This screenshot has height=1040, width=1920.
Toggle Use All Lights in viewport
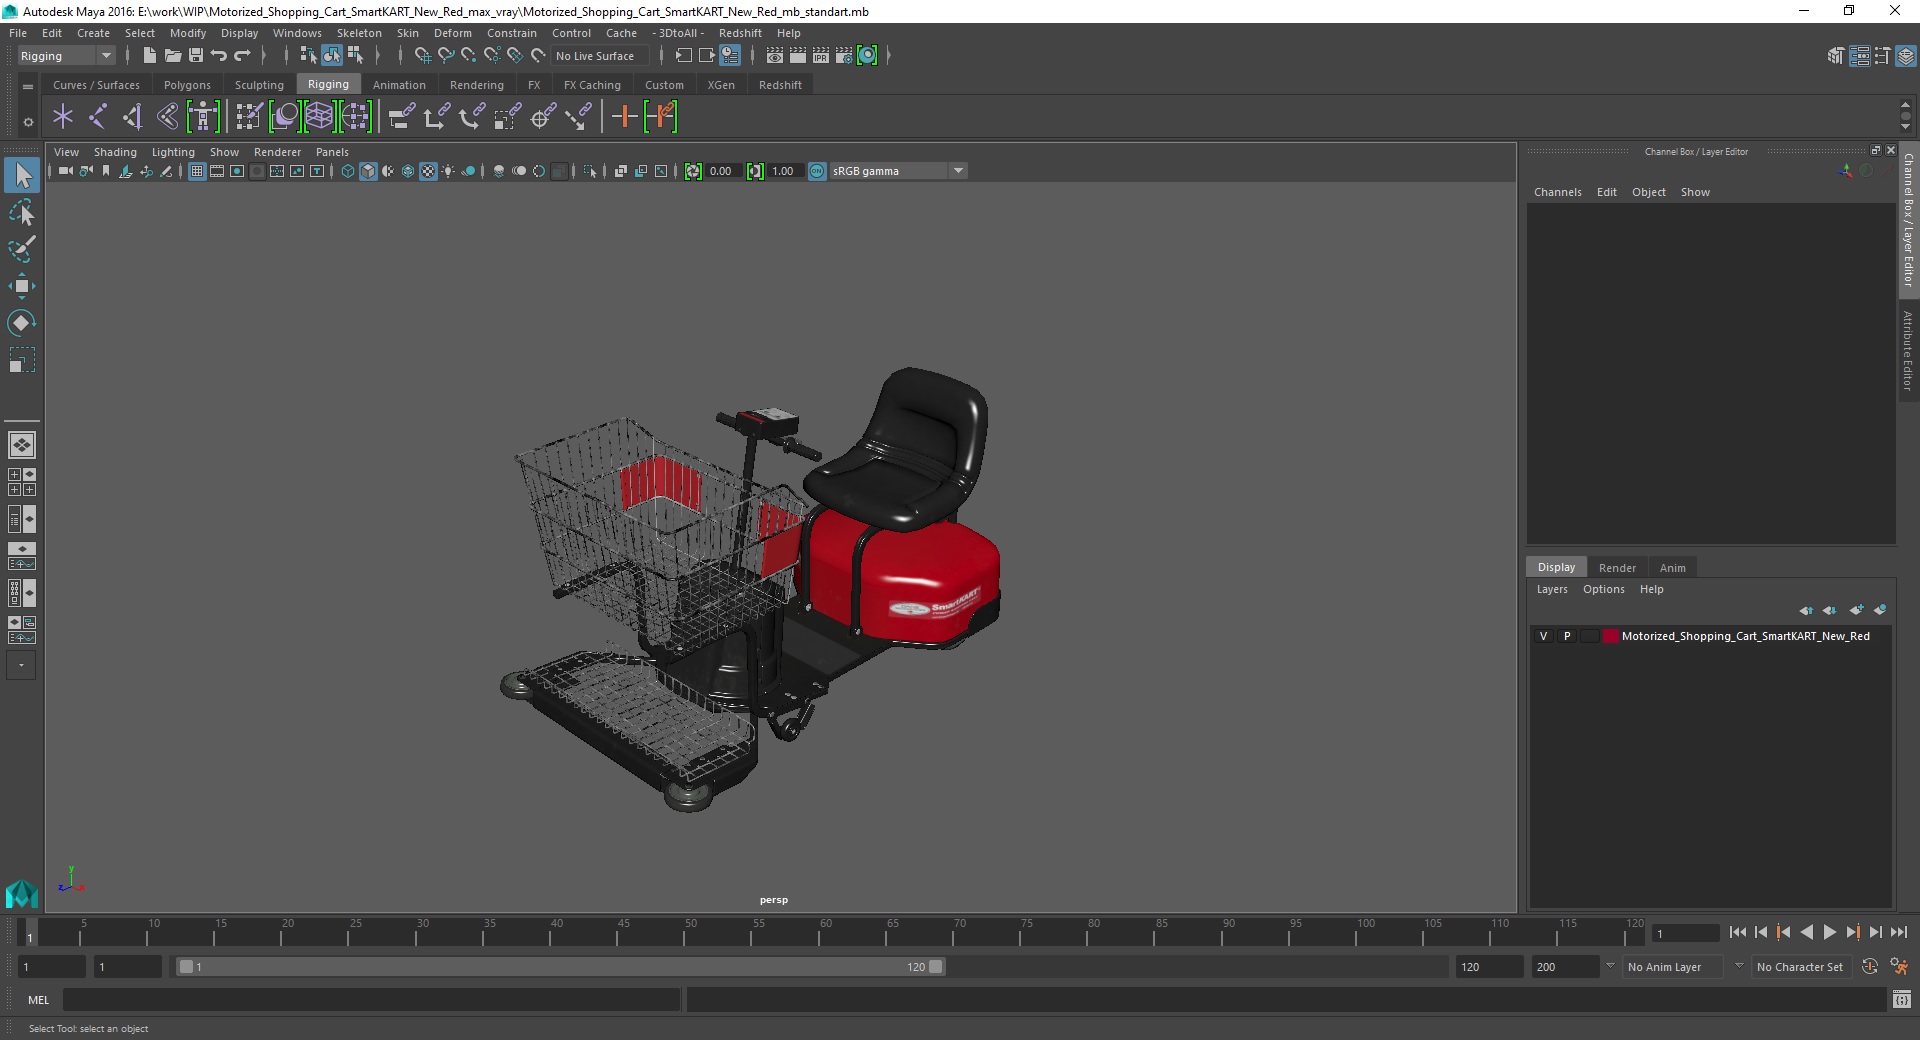click(x=448, y=171)
